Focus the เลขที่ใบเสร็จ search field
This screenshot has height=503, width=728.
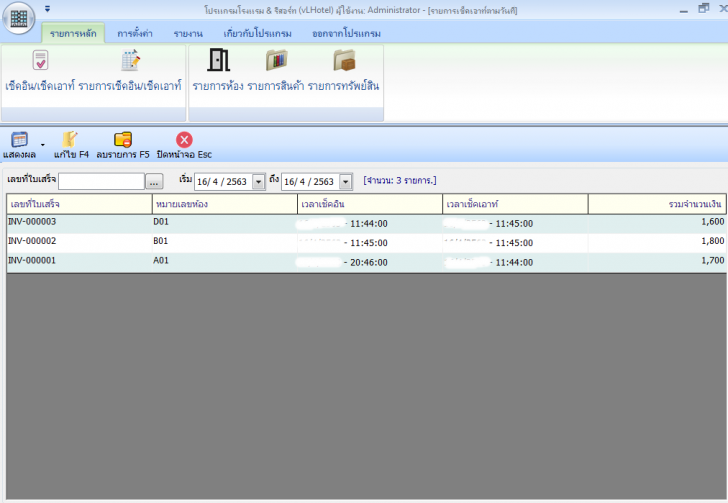click(x=101, y=181)
